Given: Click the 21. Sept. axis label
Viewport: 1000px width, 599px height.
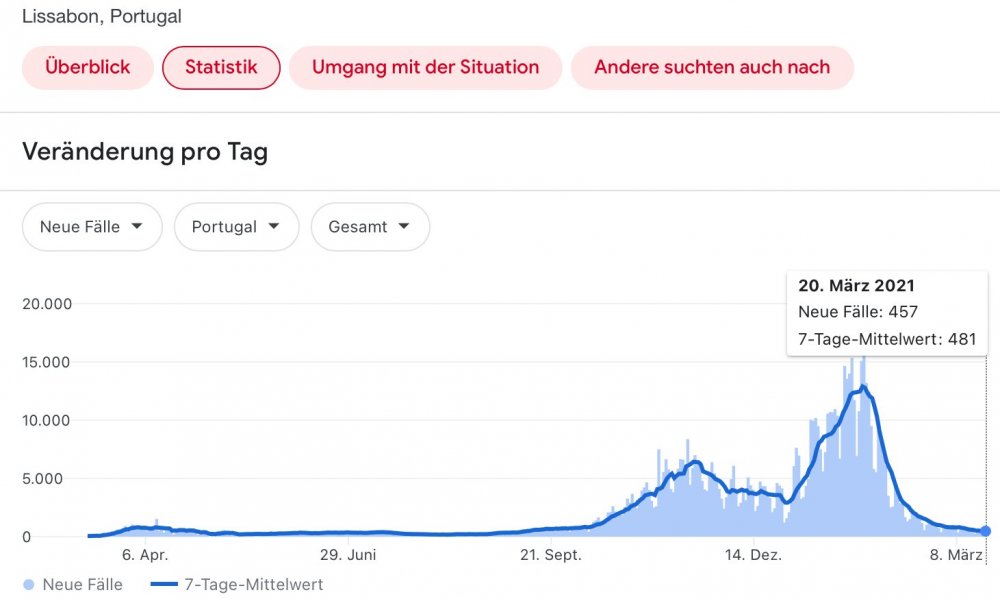Looking at the screenshot, I should [x=550, y=555].
